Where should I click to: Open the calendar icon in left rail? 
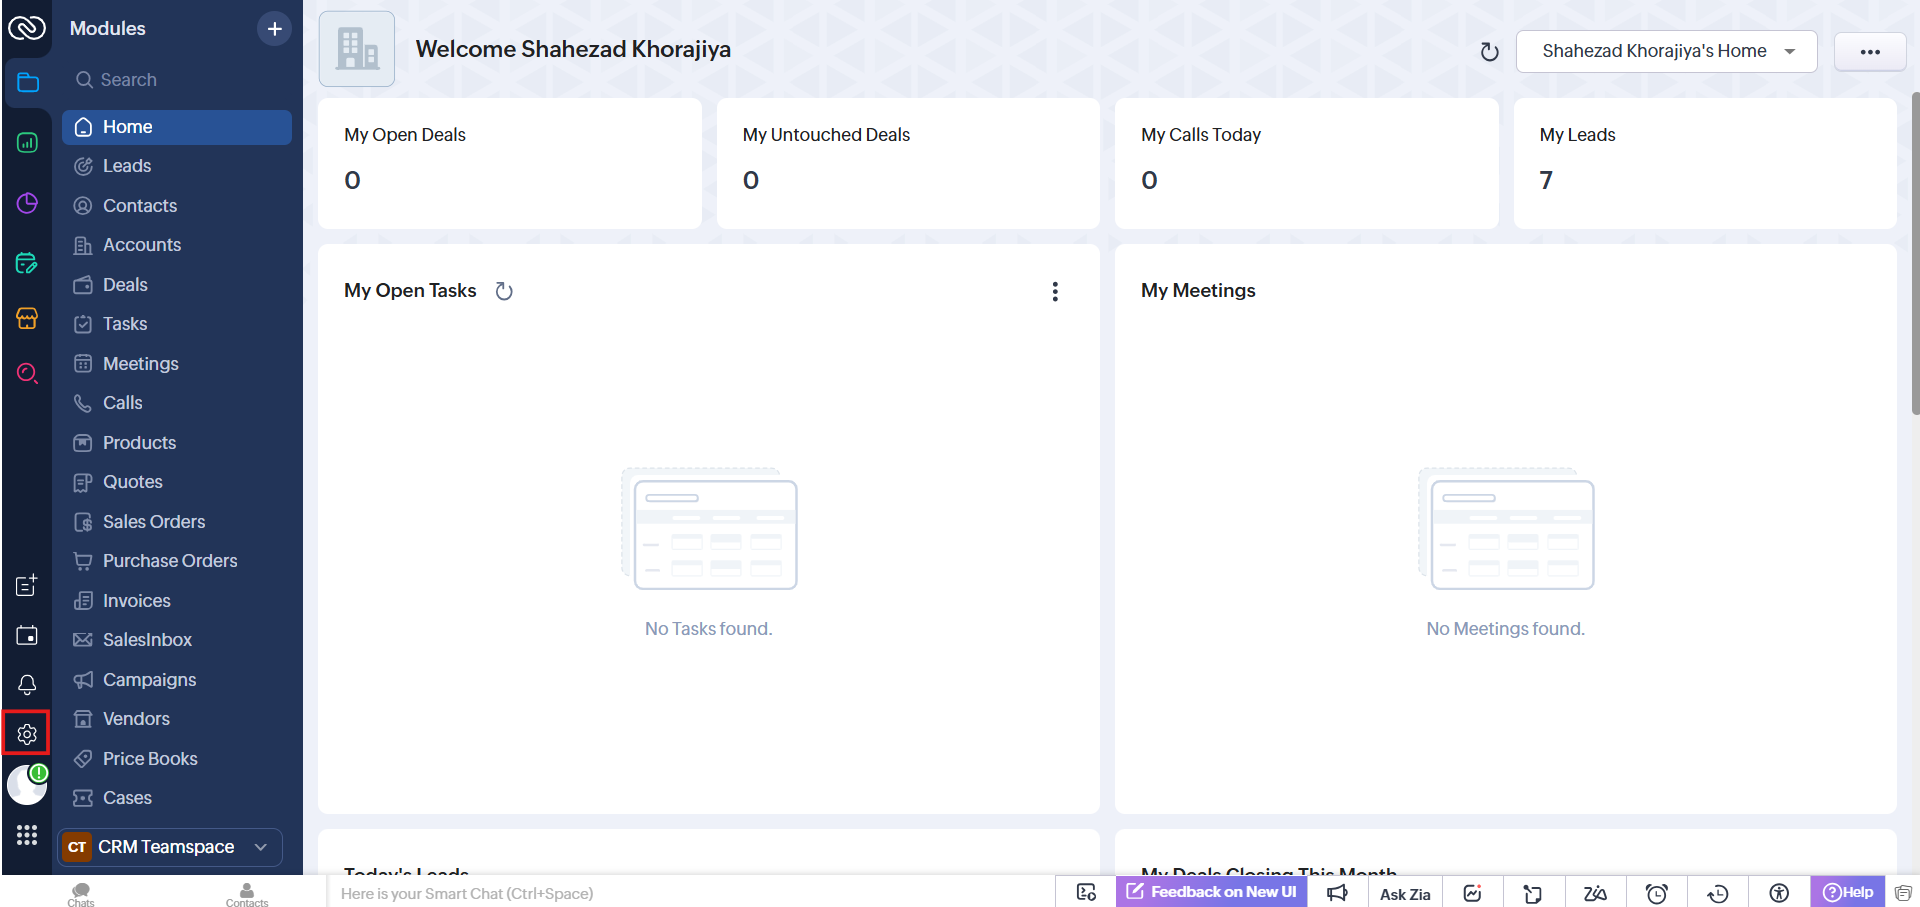(x=27, y=635)
